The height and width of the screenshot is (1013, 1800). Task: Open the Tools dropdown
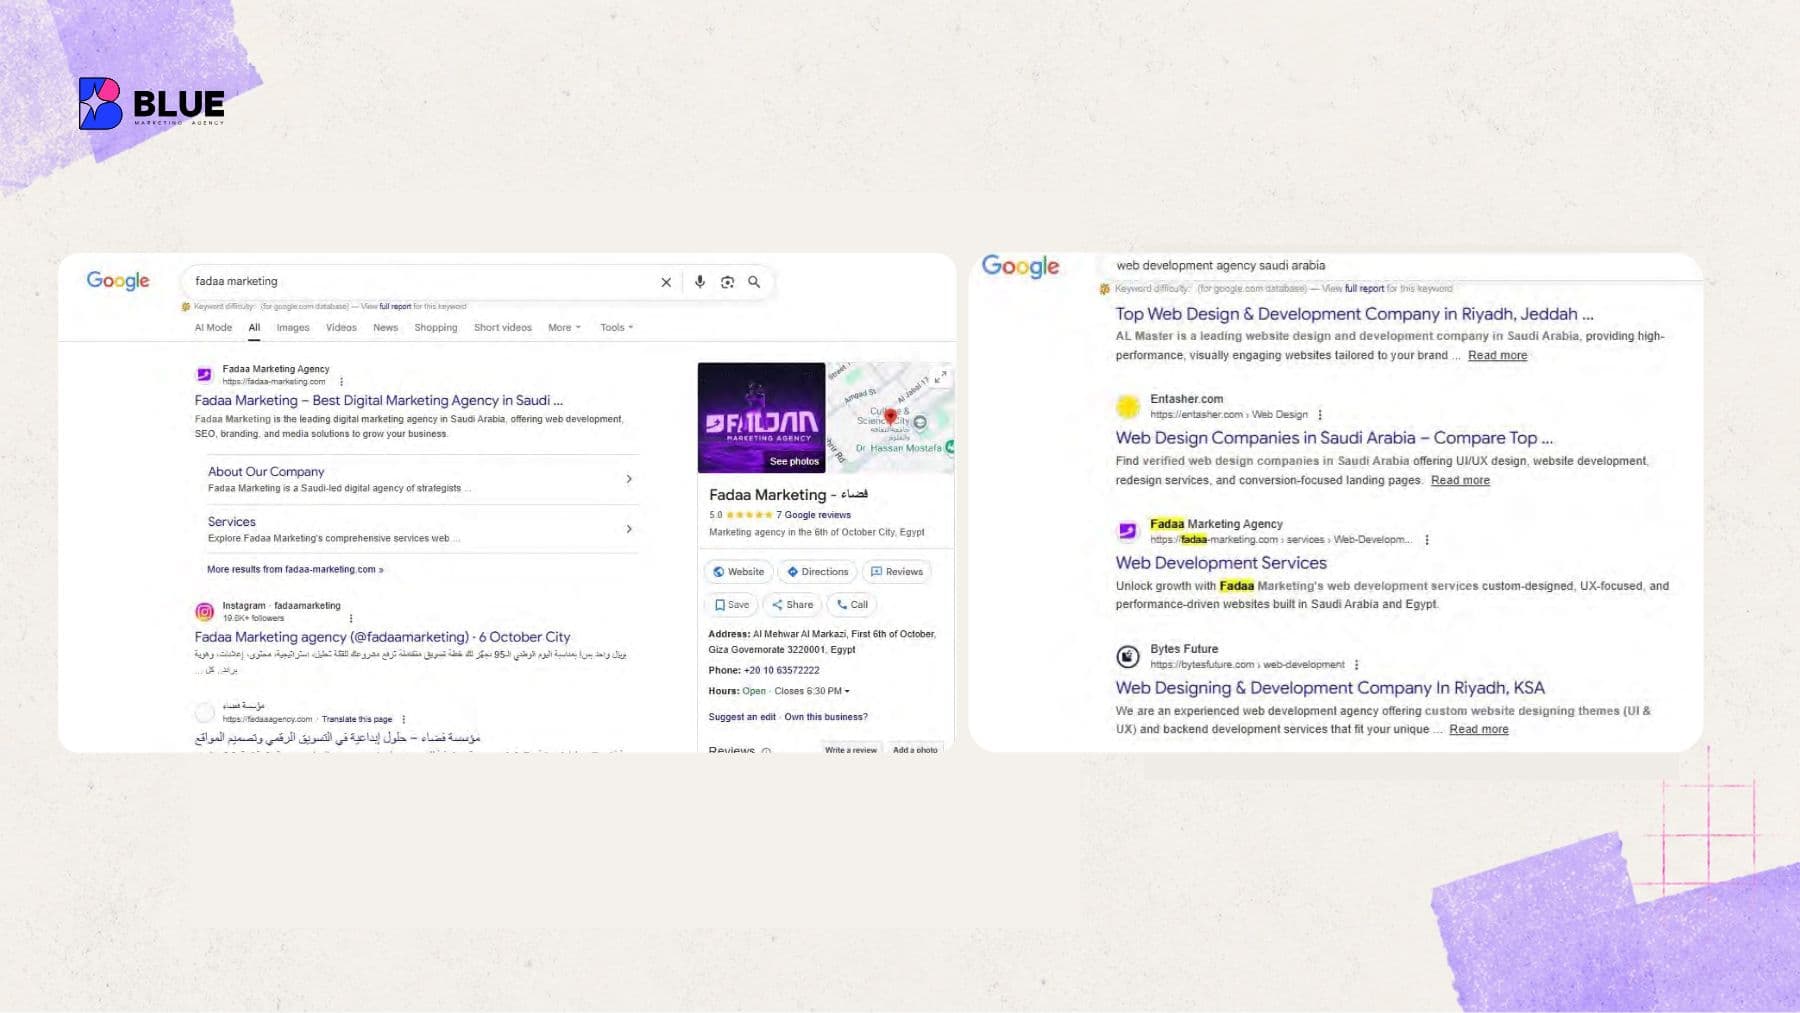tap(616, 327)
